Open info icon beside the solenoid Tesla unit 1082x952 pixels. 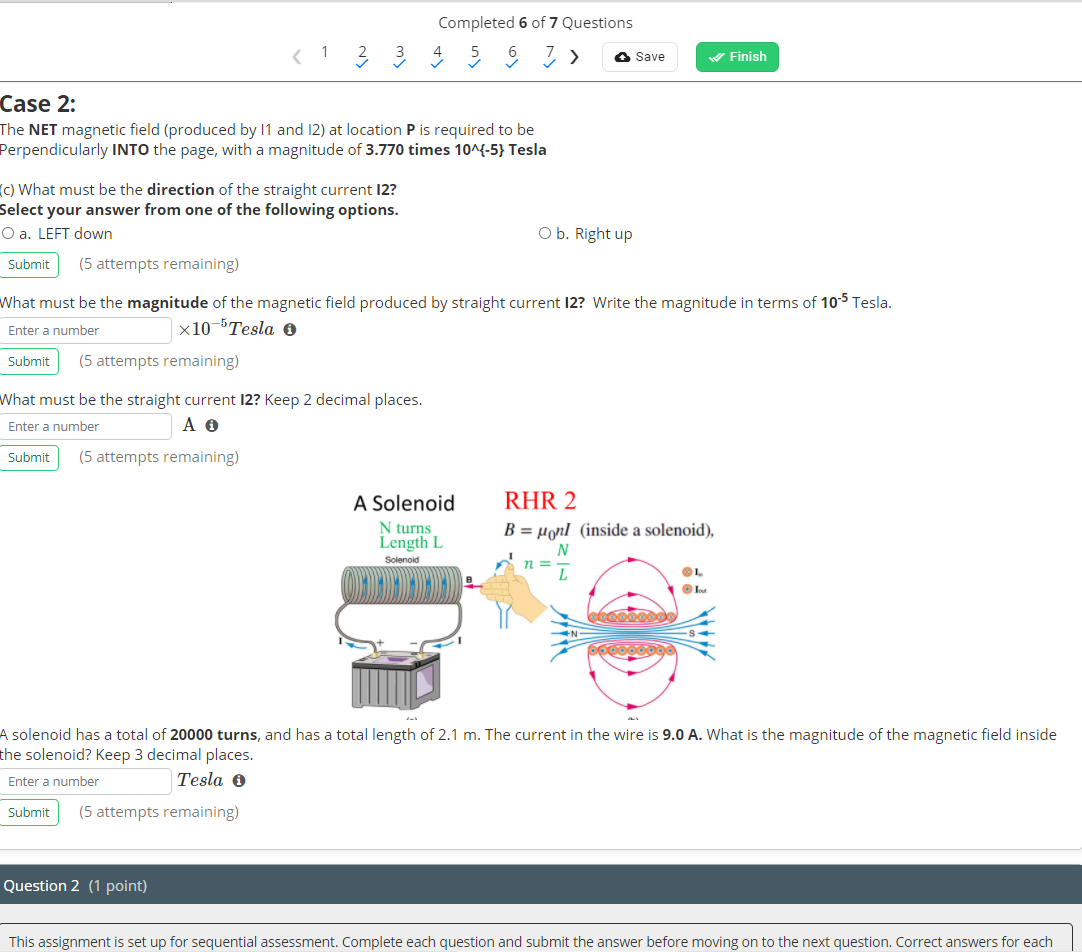coord(239,780)
